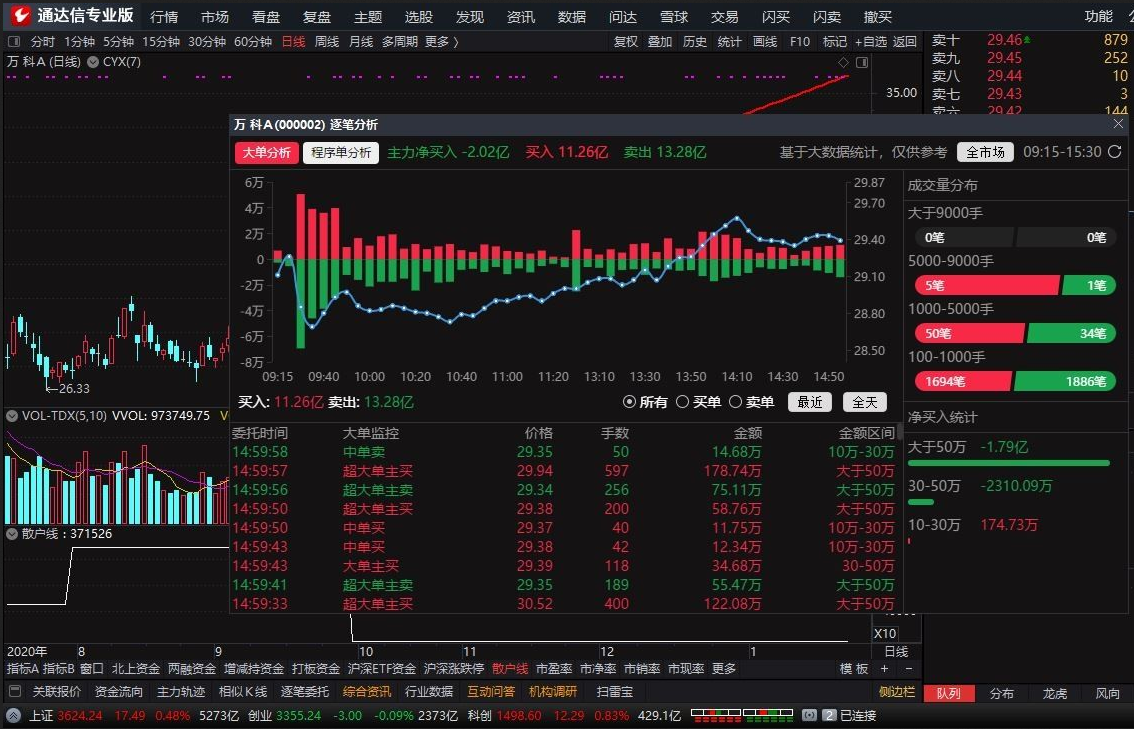This screenshot has width=1134, height=729.
Task: Open the 资讯 menu
Action: click(x=521, y=16)
